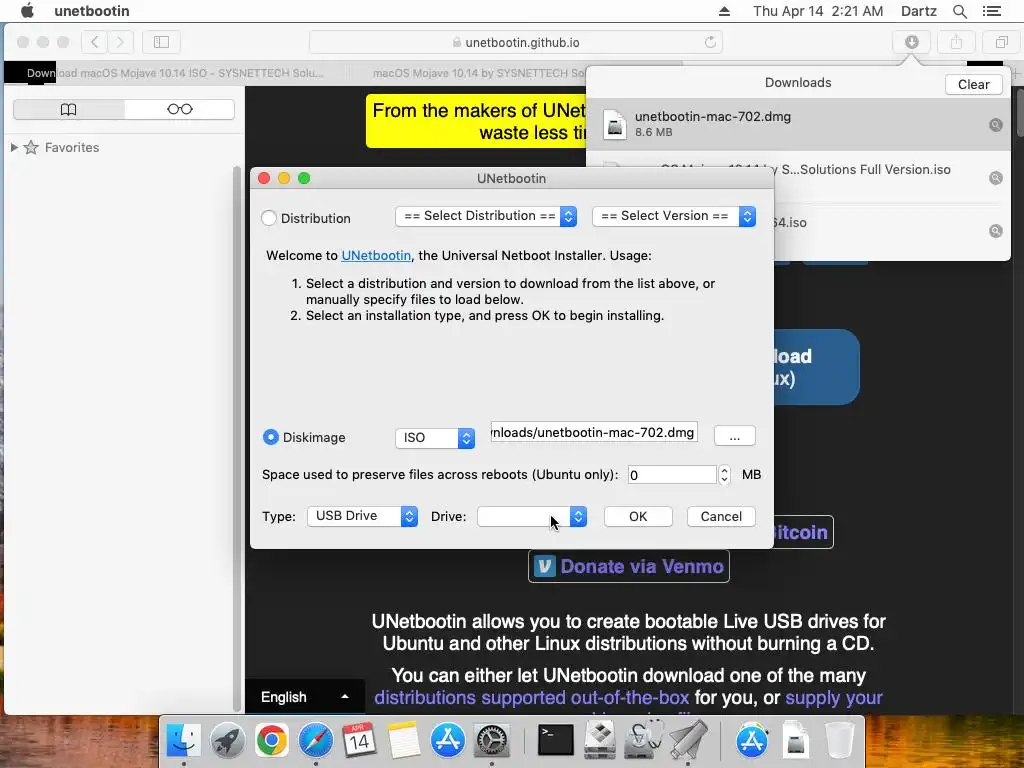Click UNetbootin USB stick dock icon
The height and width of the screenshot is (768, 1024).
688,741
